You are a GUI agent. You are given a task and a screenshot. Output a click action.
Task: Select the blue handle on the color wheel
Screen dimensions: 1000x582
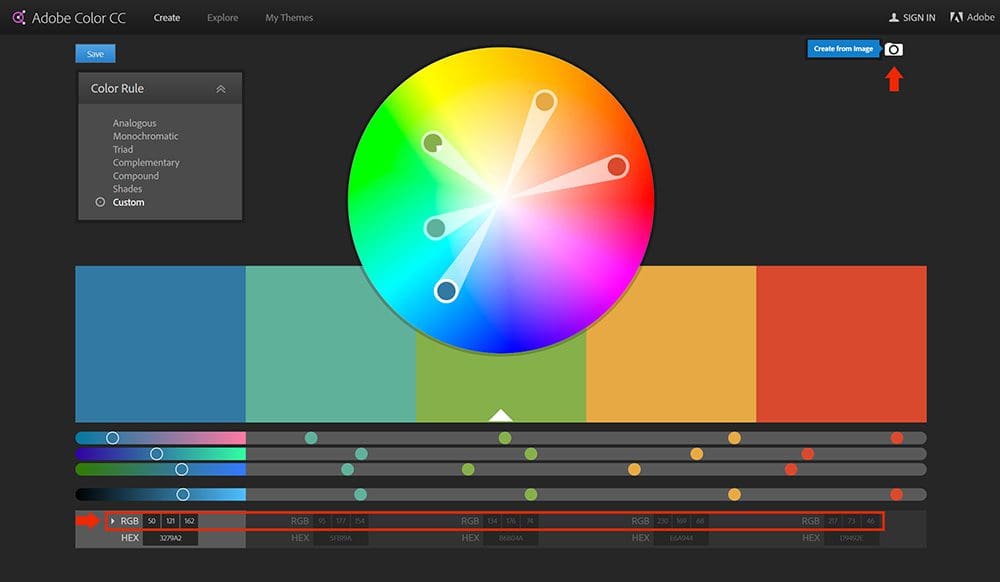coord(446,291)
